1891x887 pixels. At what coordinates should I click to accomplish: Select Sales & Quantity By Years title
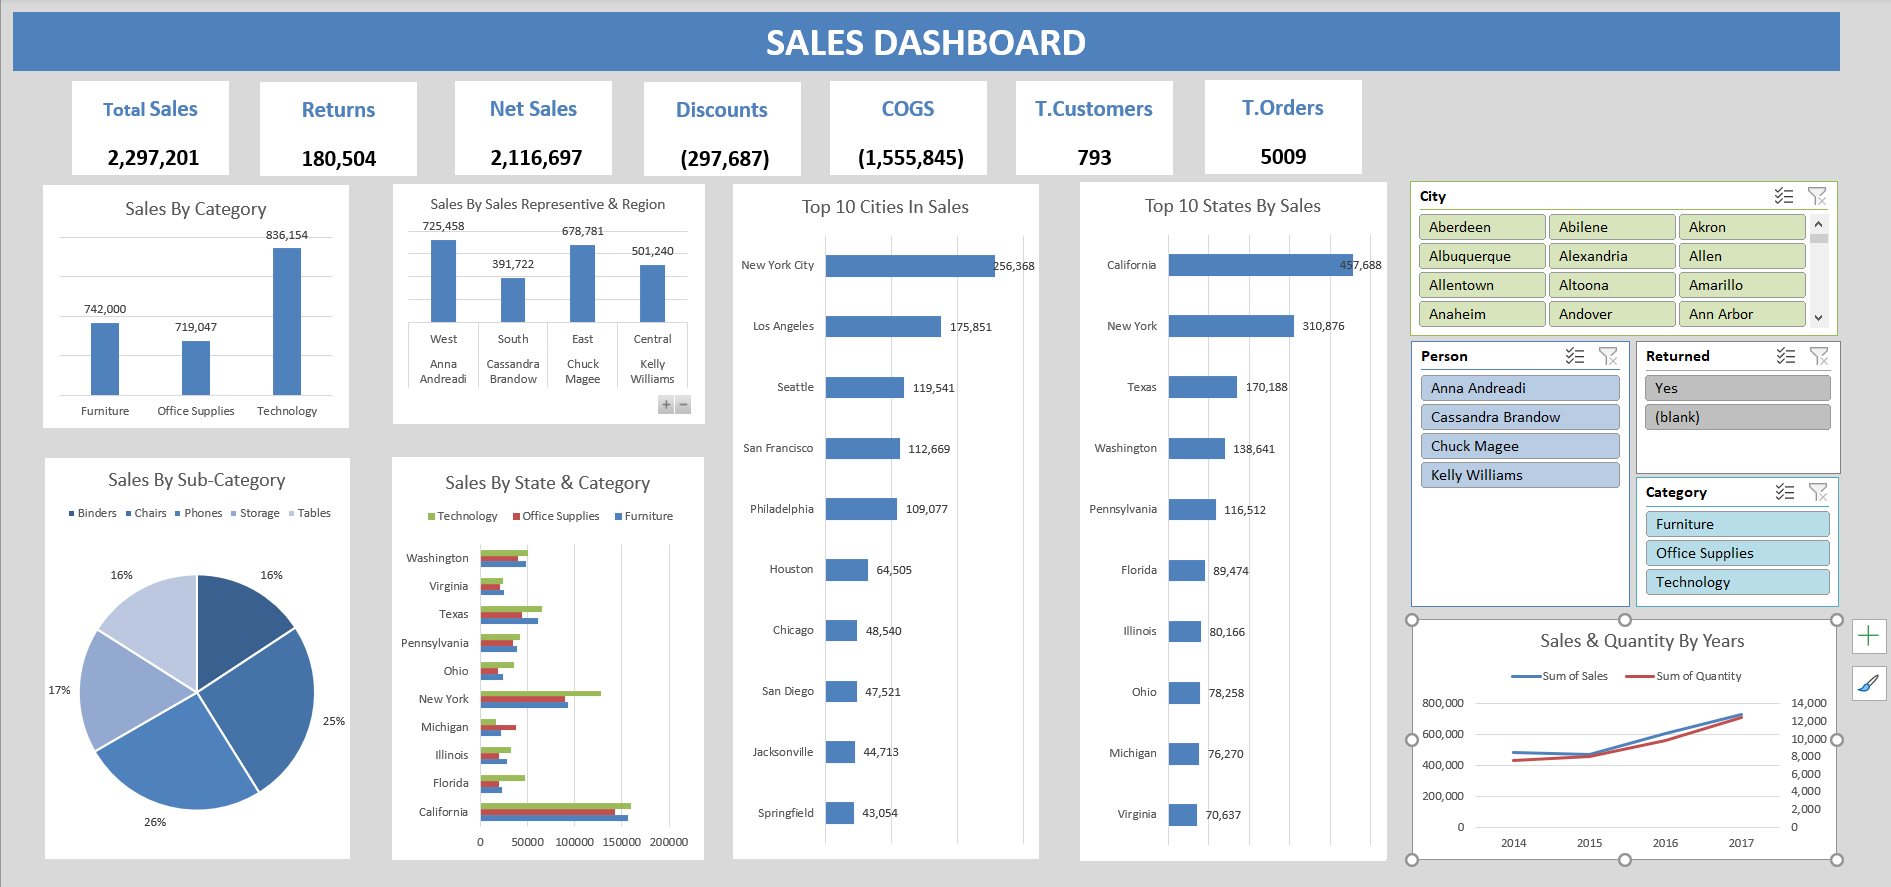(1642, 641)
